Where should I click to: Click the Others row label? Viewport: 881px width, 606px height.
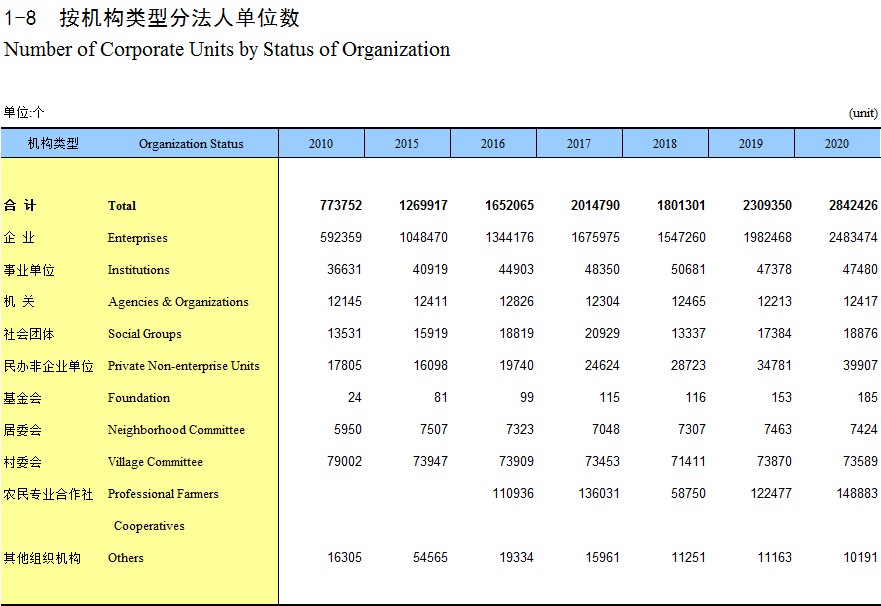[126, 558]
